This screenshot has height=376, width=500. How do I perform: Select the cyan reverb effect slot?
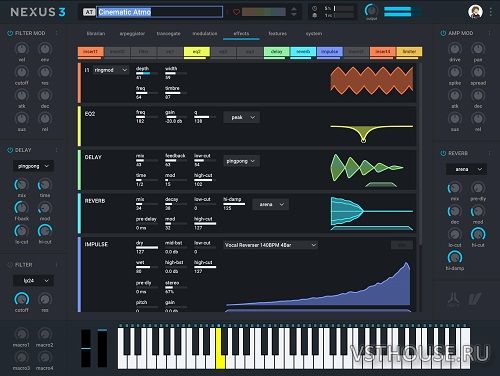click(x=303, y=52)
